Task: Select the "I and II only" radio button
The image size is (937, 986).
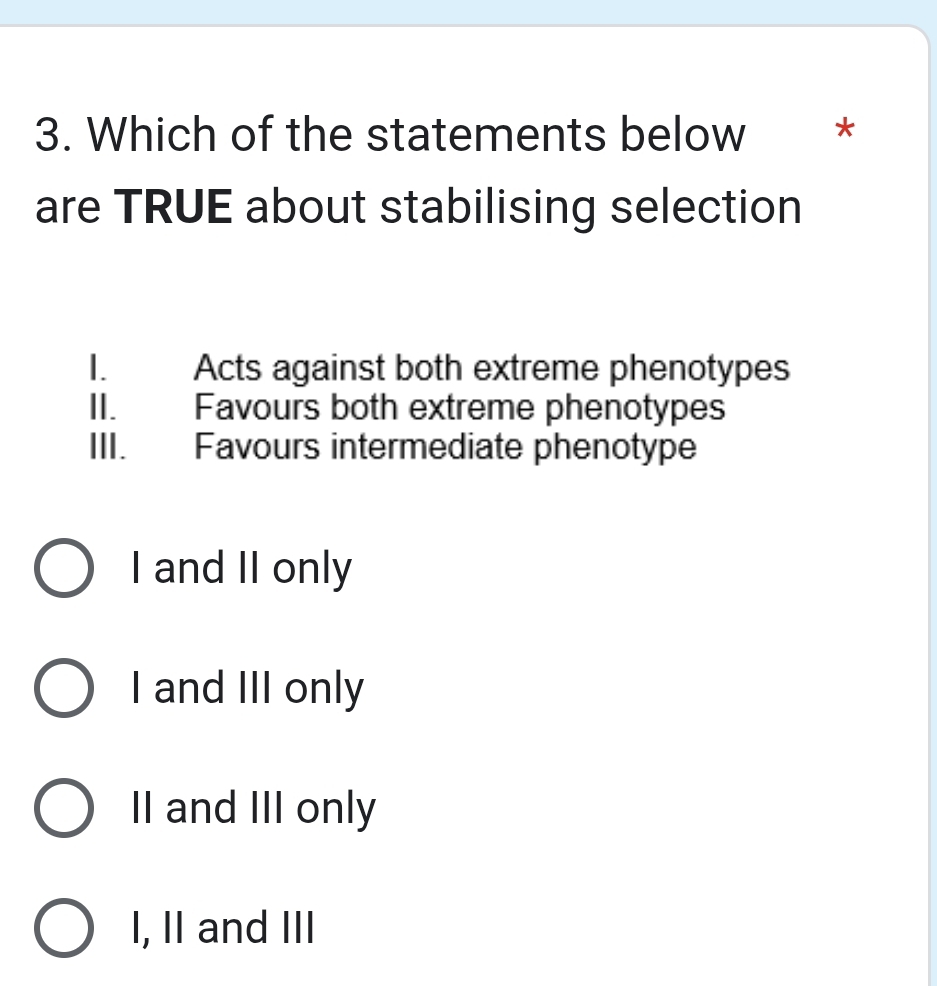Action: click(63, 569)
